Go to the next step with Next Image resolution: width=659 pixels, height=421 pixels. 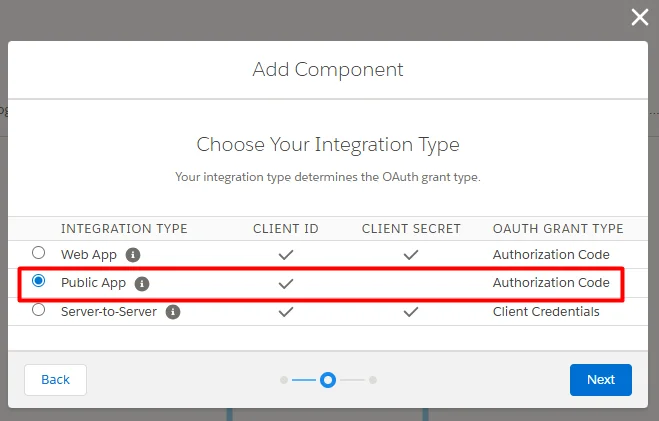point(601,380)
